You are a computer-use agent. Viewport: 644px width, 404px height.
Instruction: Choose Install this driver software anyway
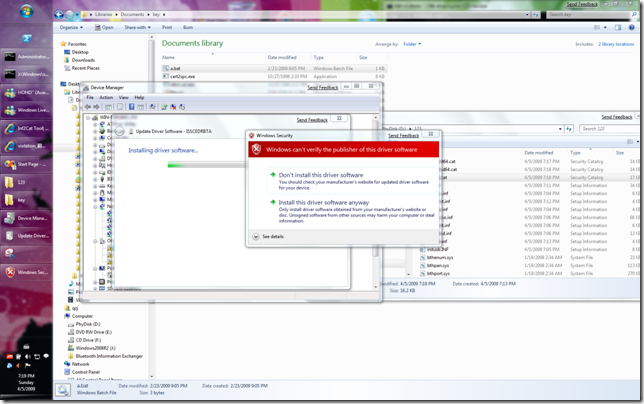352,211
